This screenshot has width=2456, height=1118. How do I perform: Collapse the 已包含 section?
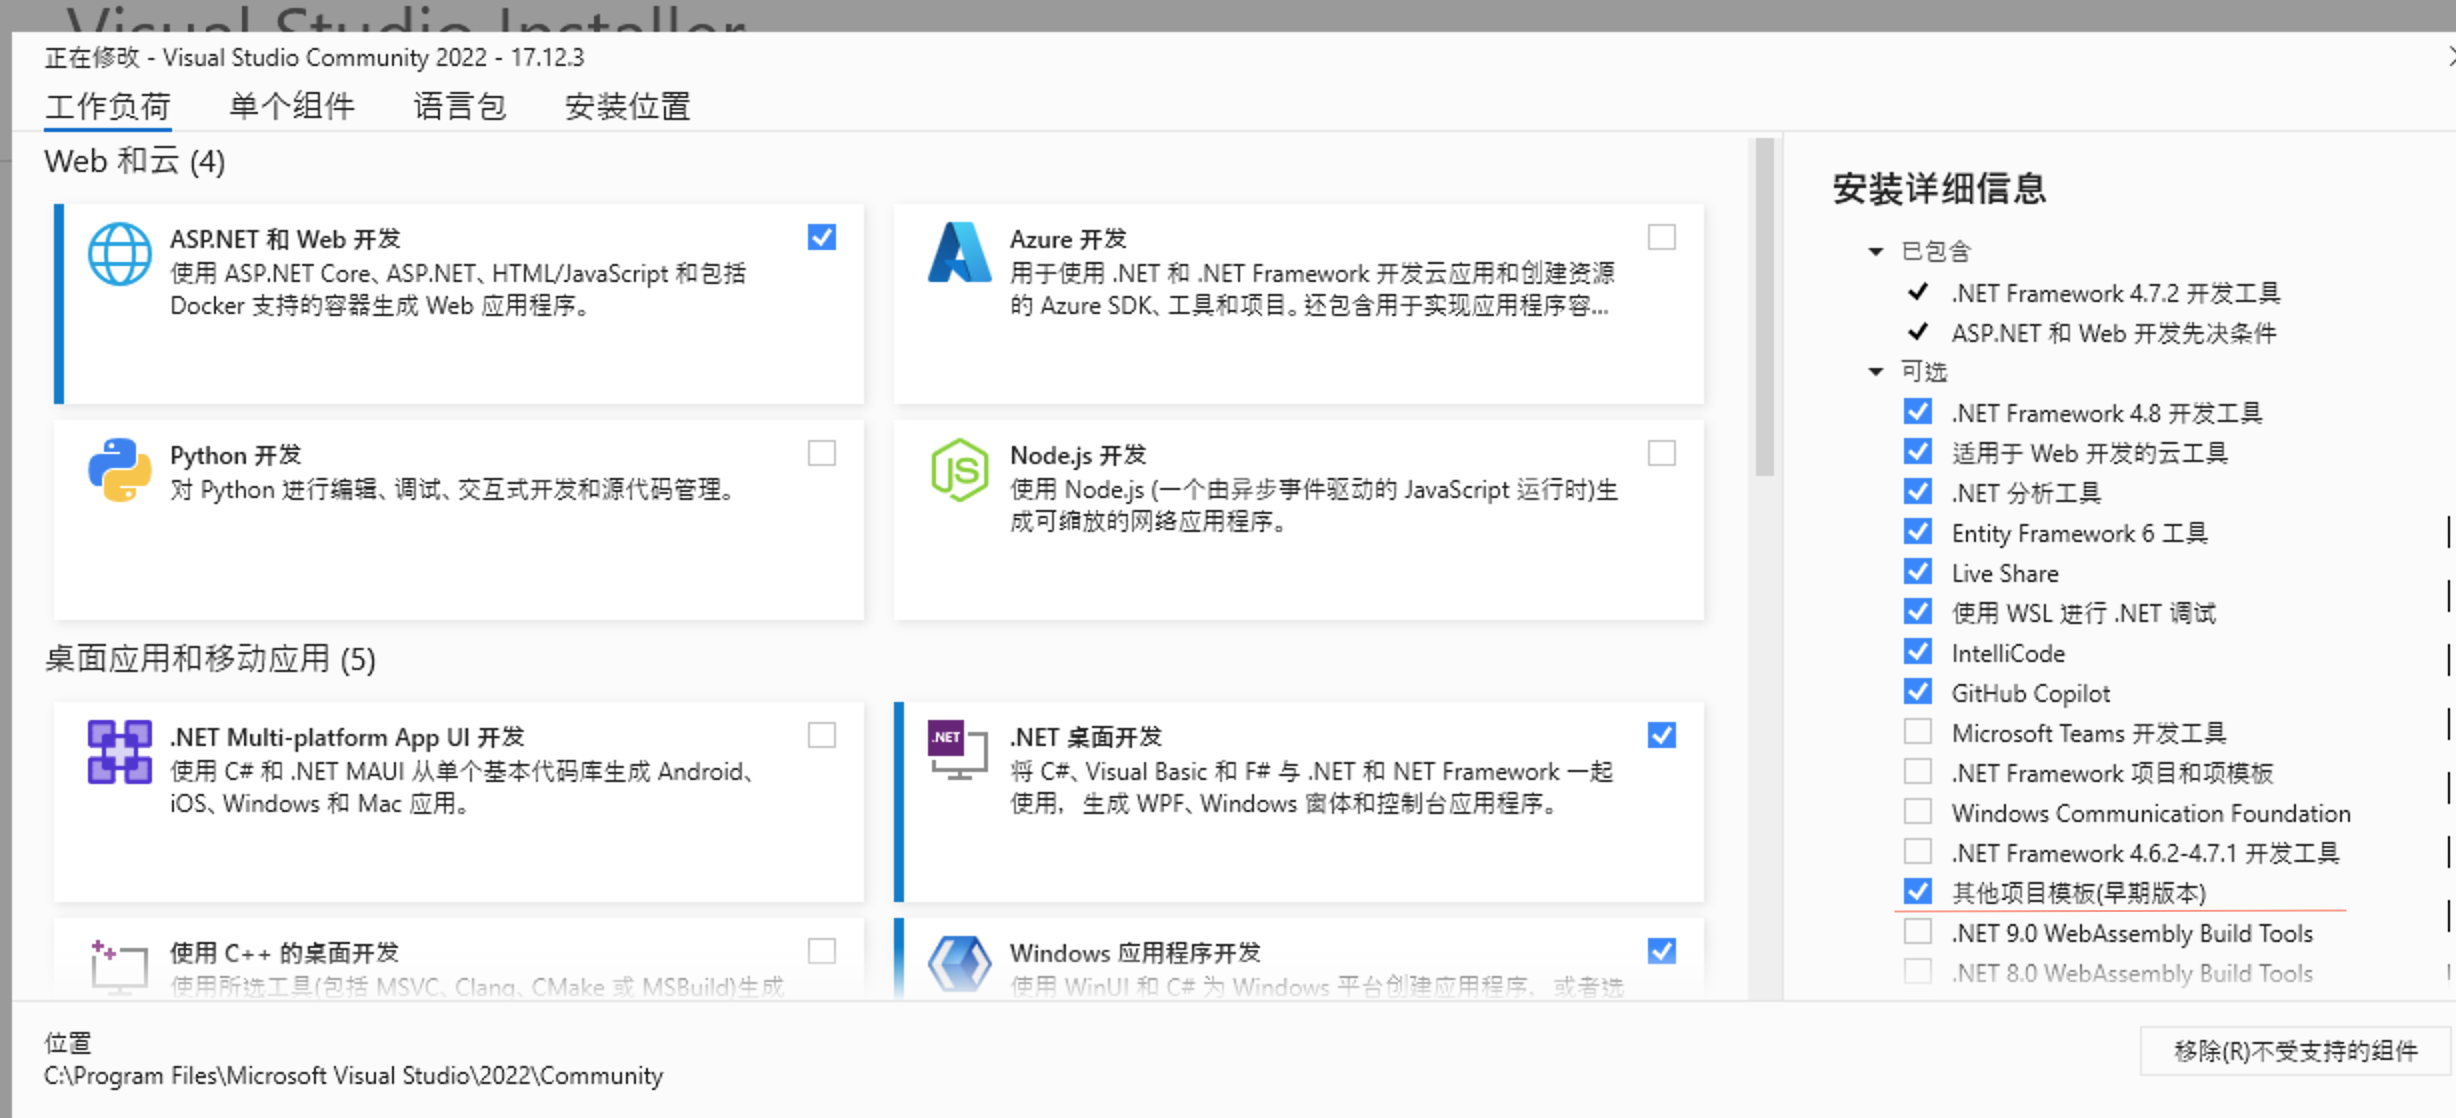1876,252
